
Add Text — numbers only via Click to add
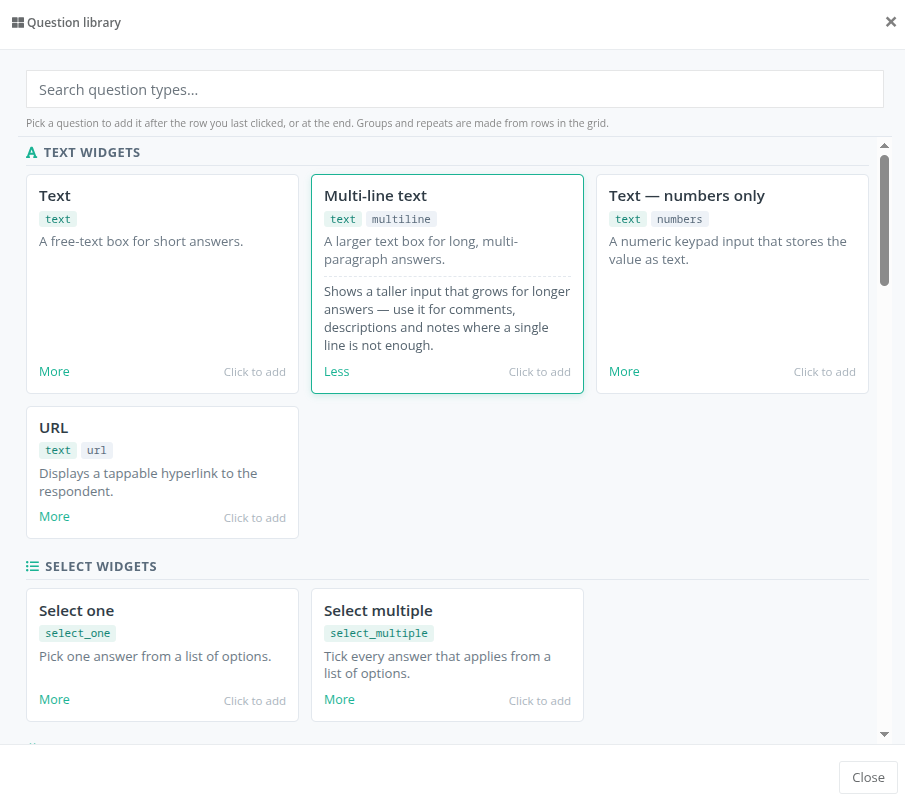tap(824, 372)
